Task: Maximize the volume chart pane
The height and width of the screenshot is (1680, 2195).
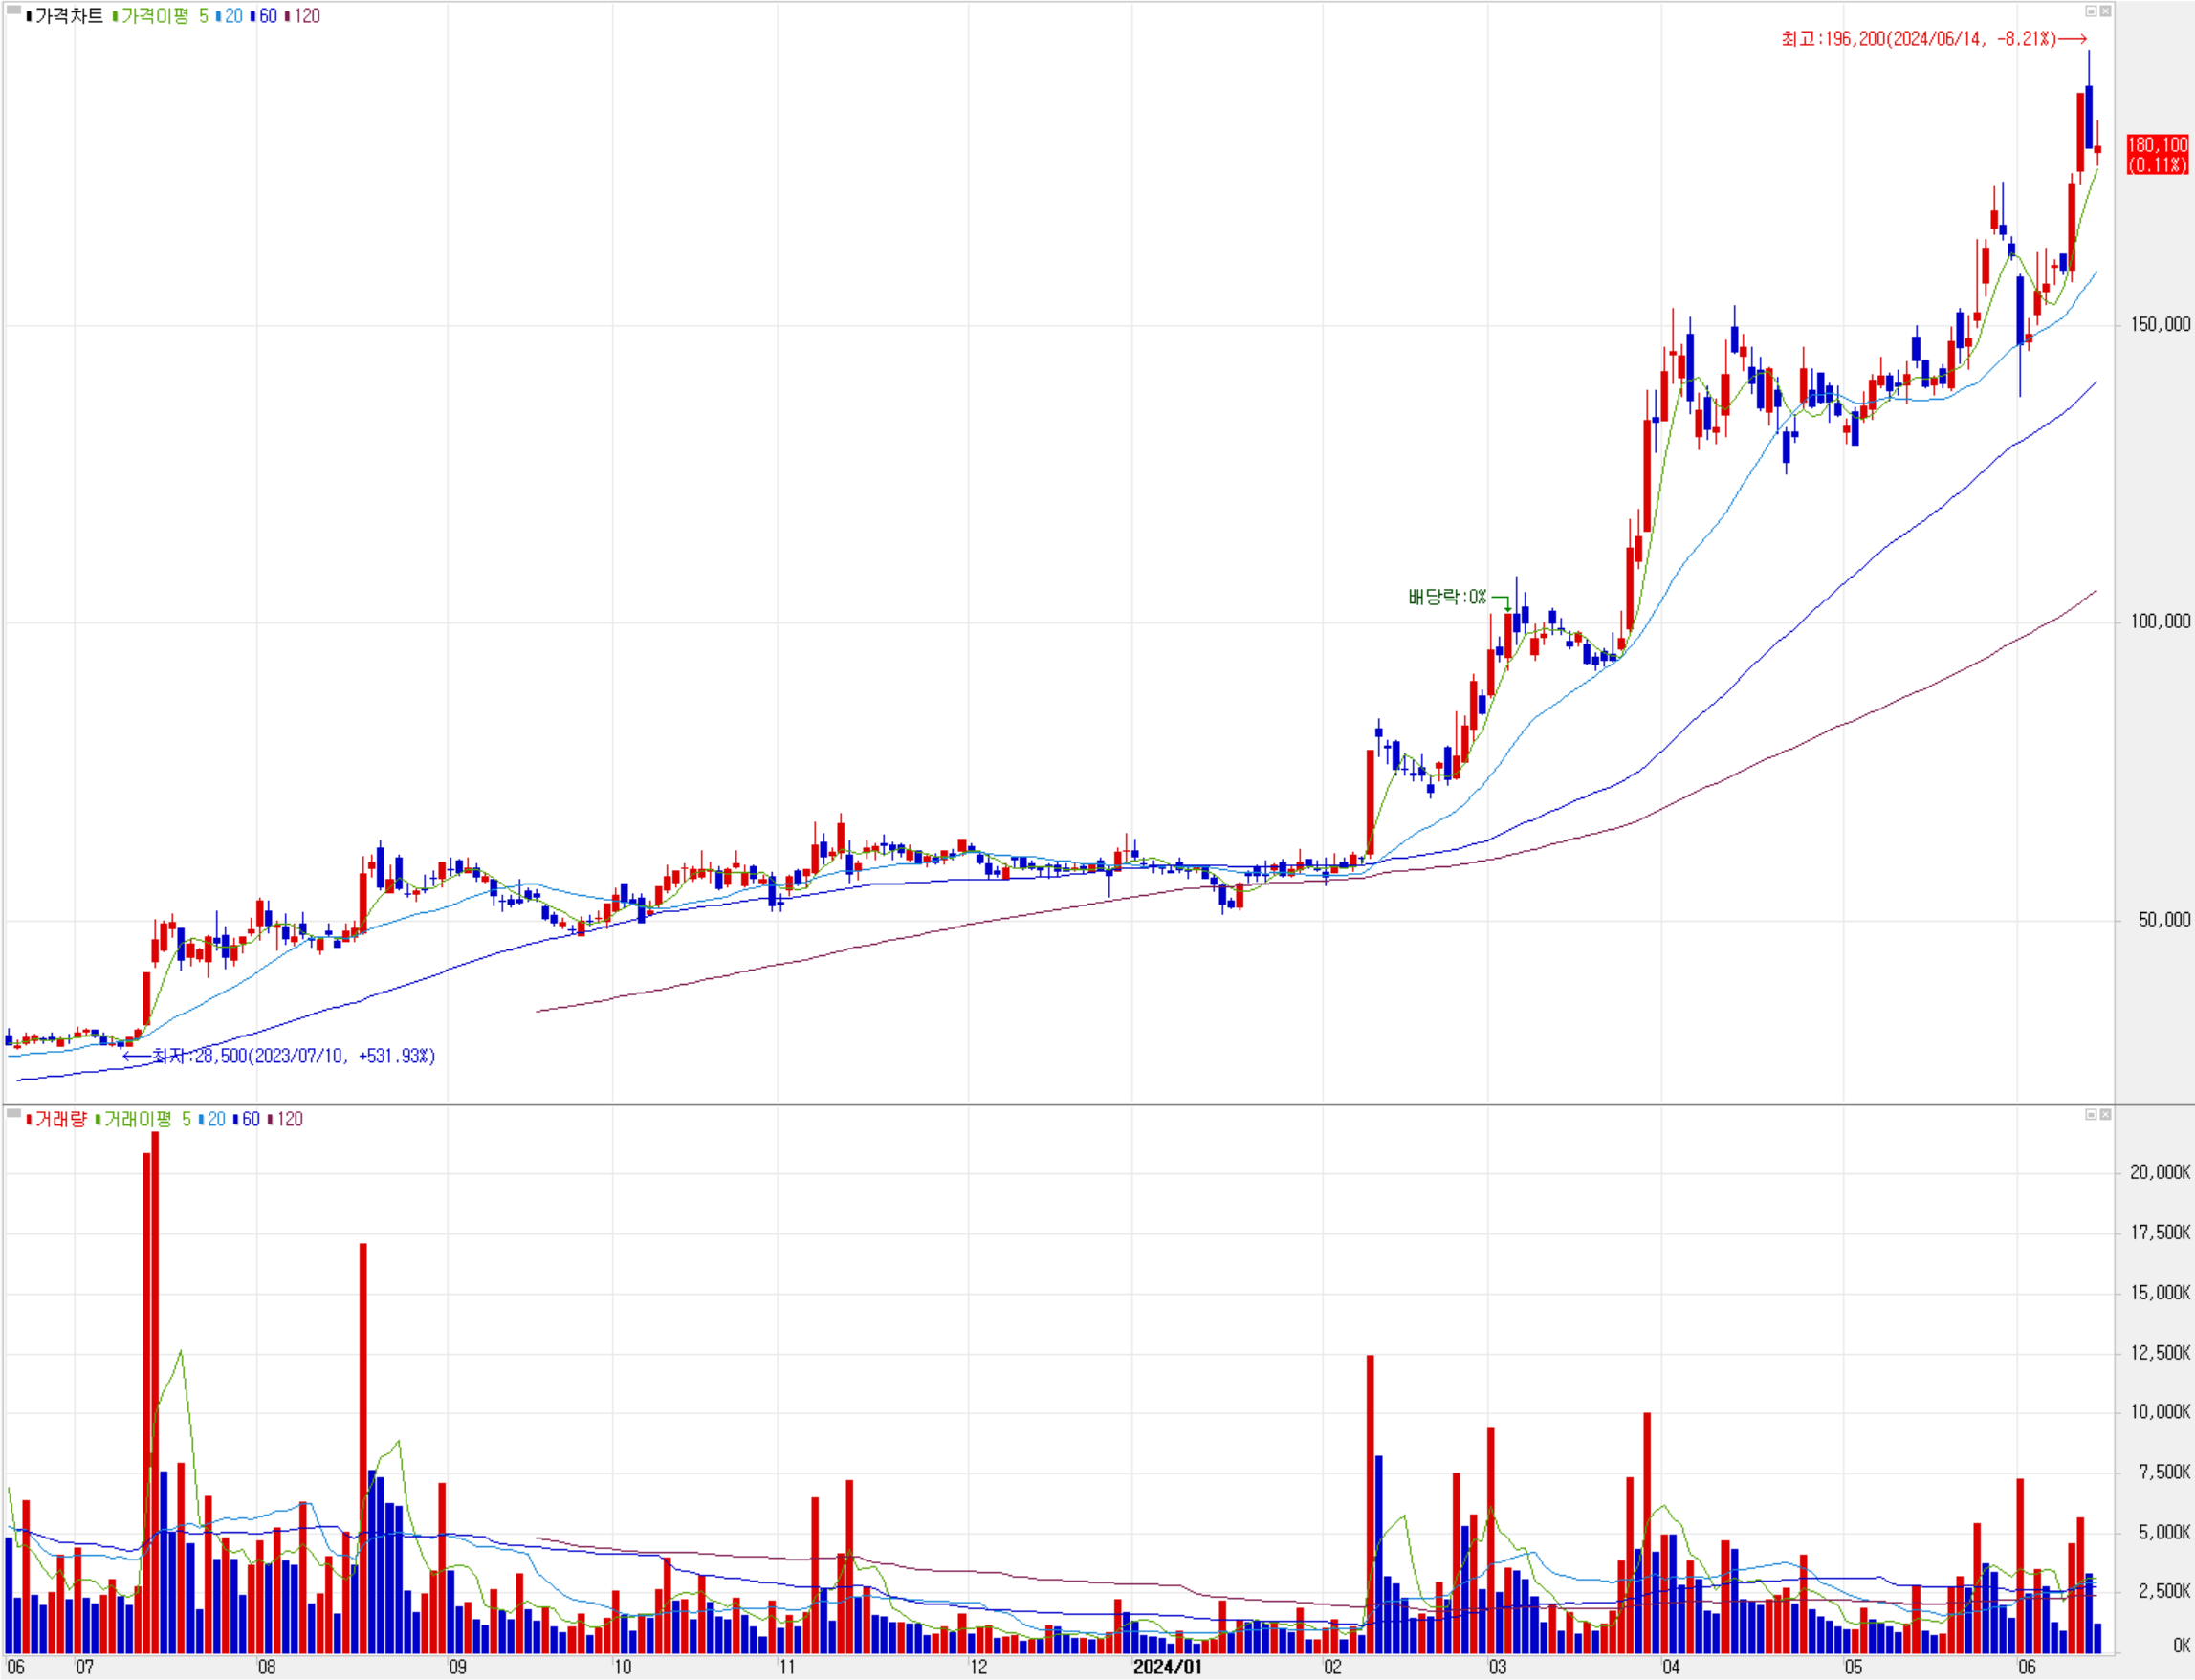Action: click(x=2090, y=1114)
